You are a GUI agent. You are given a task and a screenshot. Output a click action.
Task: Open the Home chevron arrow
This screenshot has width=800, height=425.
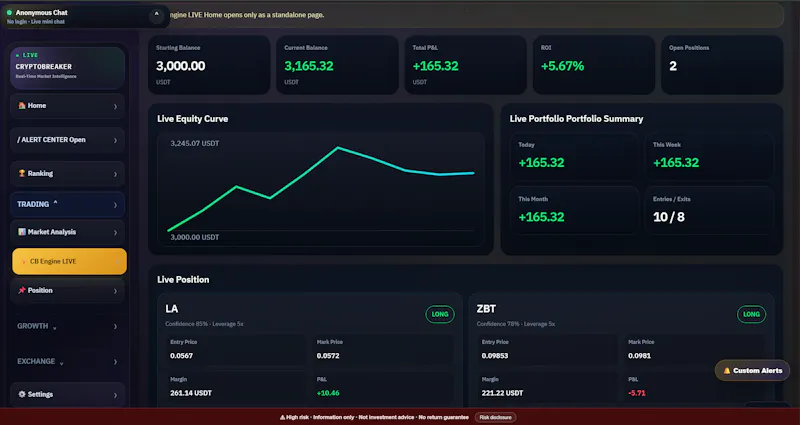(115, 106)
